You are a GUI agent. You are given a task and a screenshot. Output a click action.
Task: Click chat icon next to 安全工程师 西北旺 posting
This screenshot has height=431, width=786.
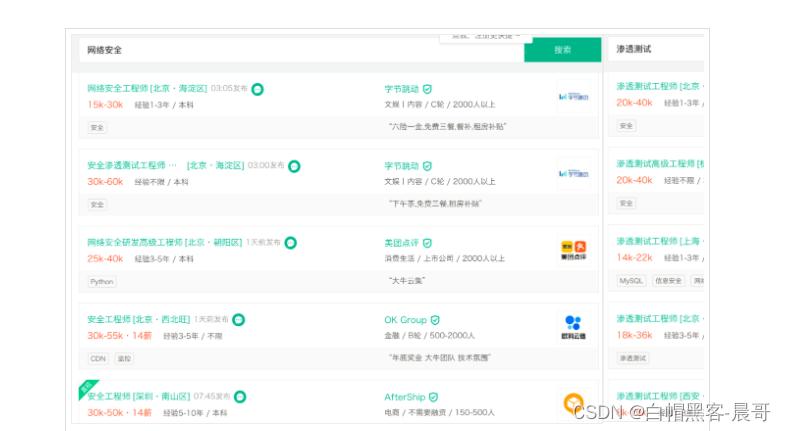coord(239,320)
